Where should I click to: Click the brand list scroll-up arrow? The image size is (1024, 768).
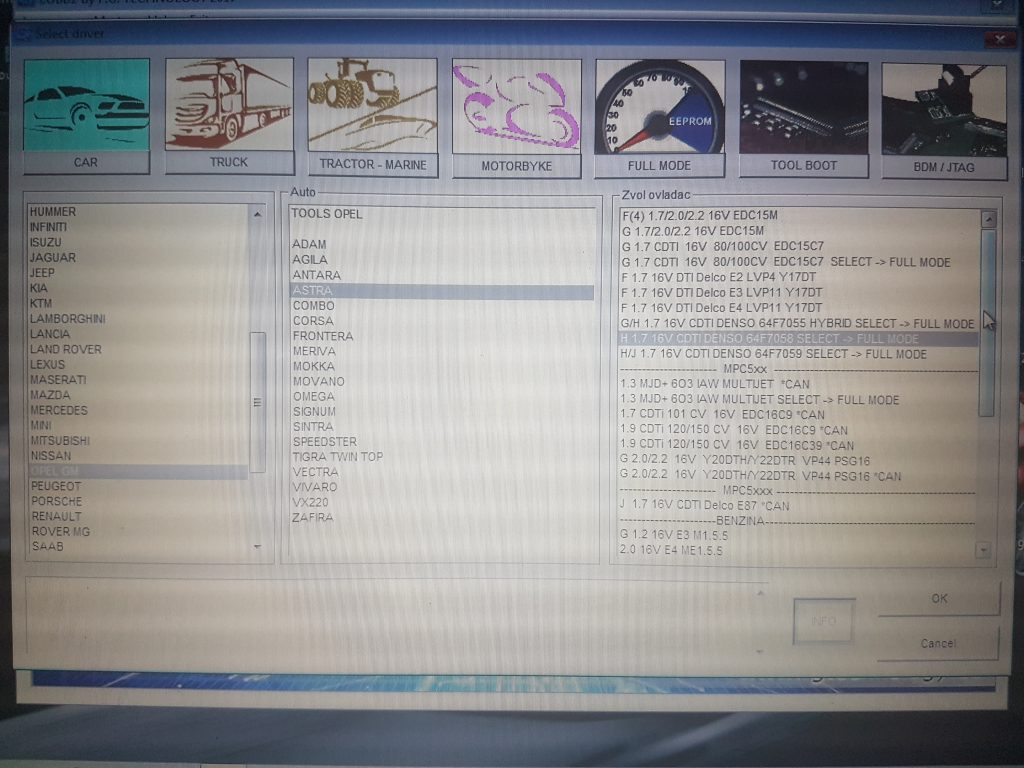click(257, 214)
